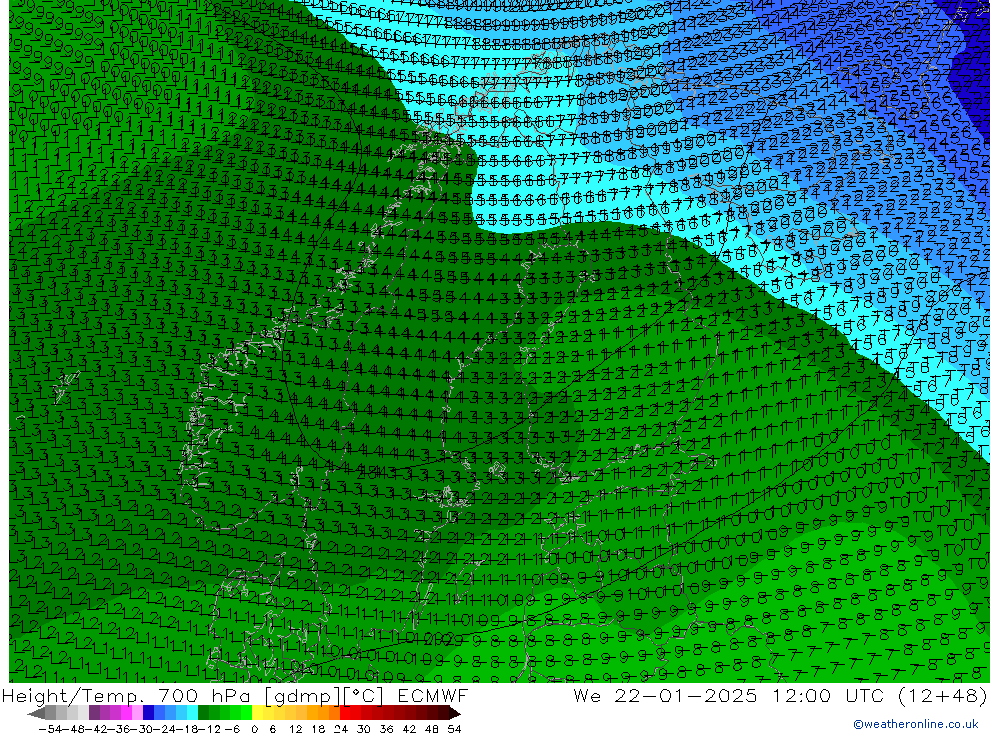Click the '[gdmp]' unit label
This screenshot has width=1000, height=733.
[x=302, y=696]
